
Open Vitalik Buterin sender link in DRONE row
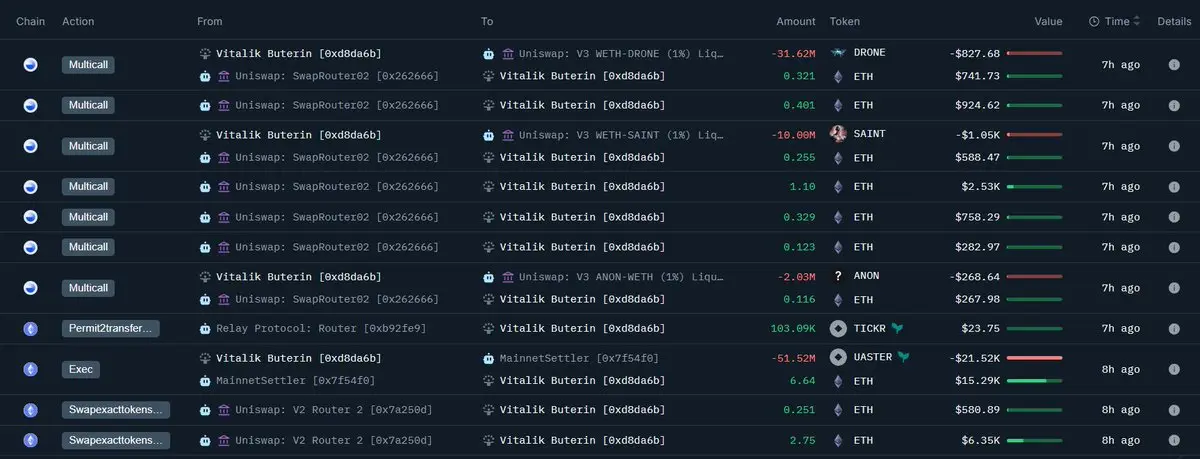click(298, 53)
